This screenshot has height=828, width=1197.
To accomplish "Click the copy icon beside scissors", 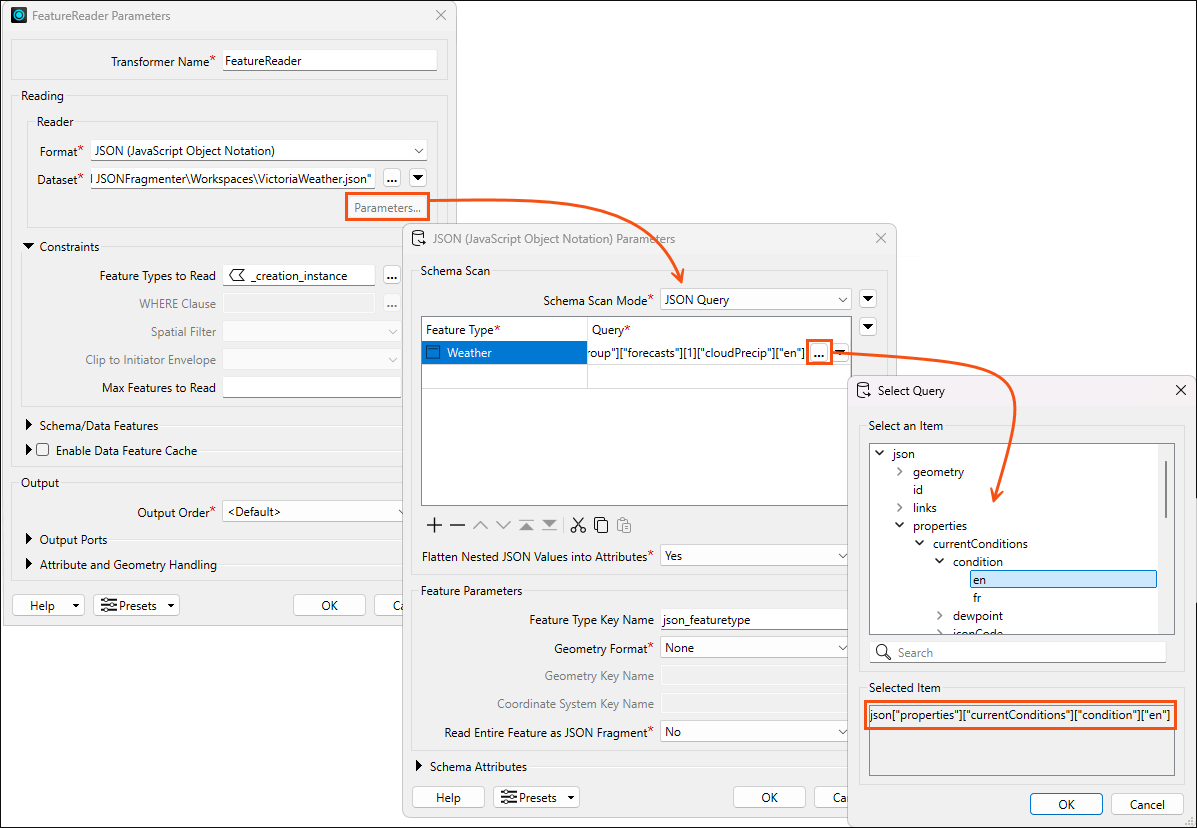I will (x=601, y=525).
